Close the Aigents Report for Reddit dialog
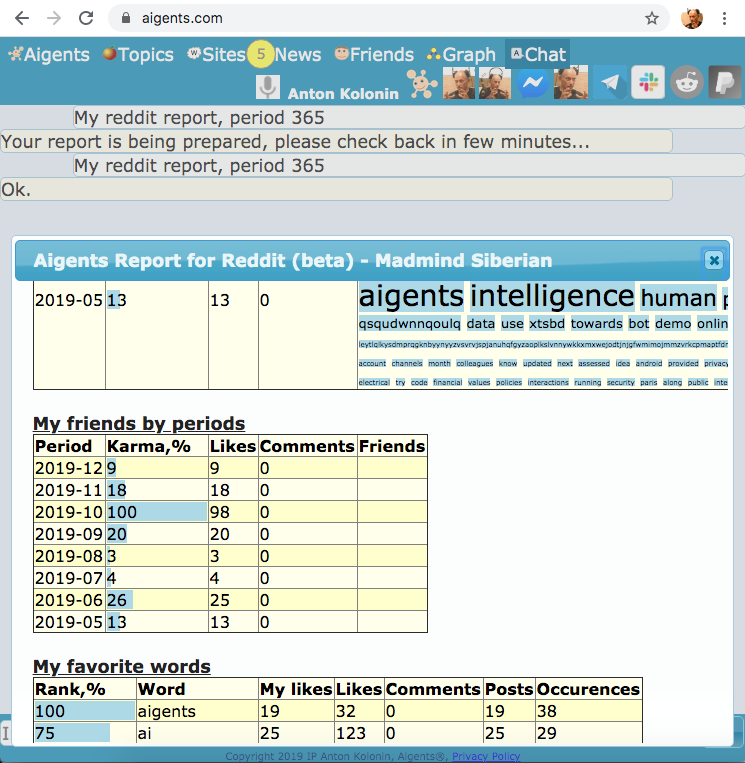Viewport: 745px width, 763px height. [x=714, y=260]
